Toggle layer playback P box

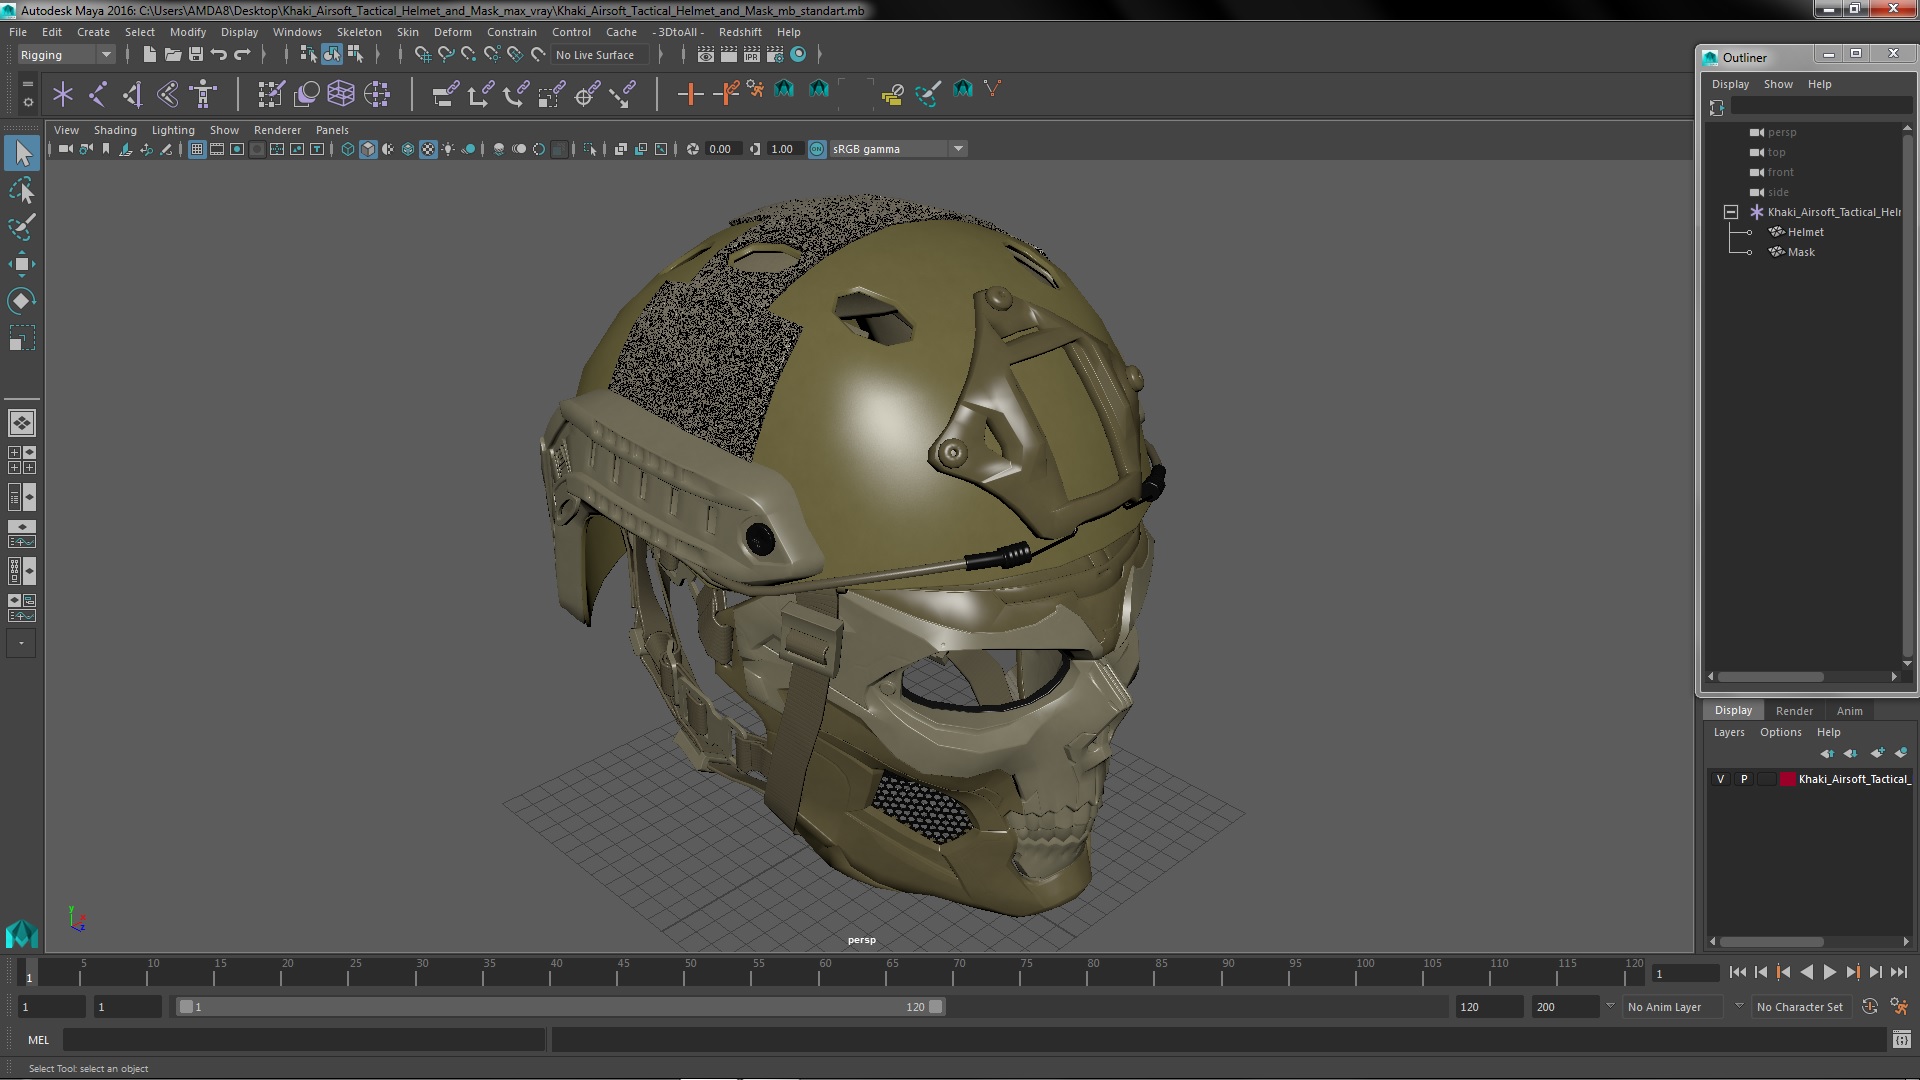click(x=1744, y=779)
